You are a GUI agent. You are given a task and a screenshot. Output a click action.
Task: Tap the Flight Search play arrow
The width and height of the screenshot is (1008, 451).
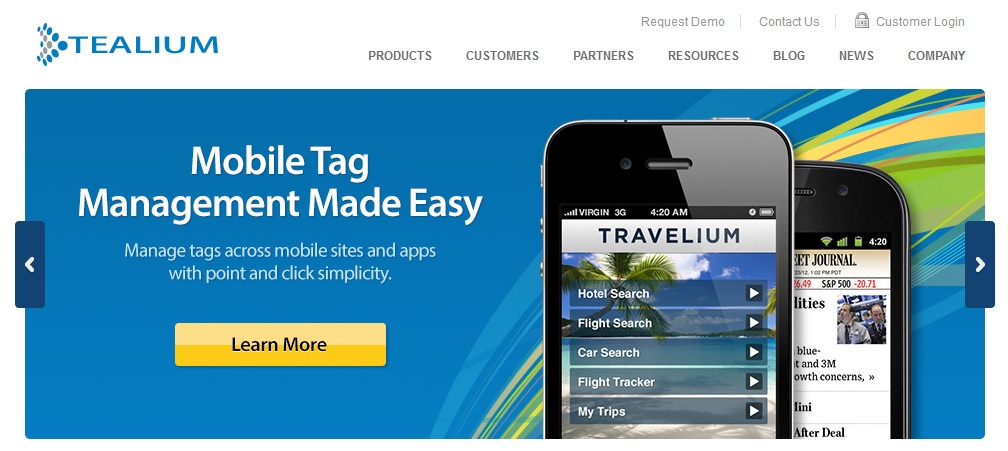(x=753, y=323)
